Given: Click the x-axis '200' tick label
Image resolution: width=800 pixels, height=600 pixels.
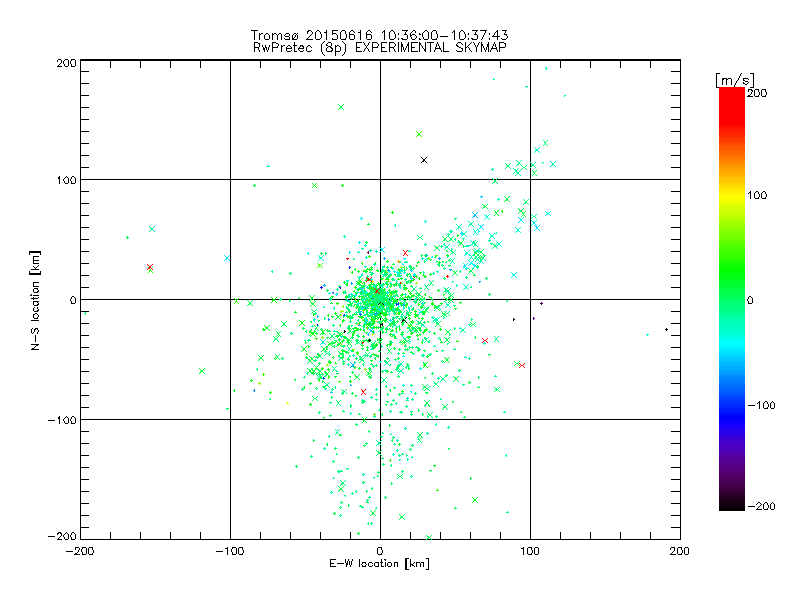Looking at the screenshot, I should (680, 551).
